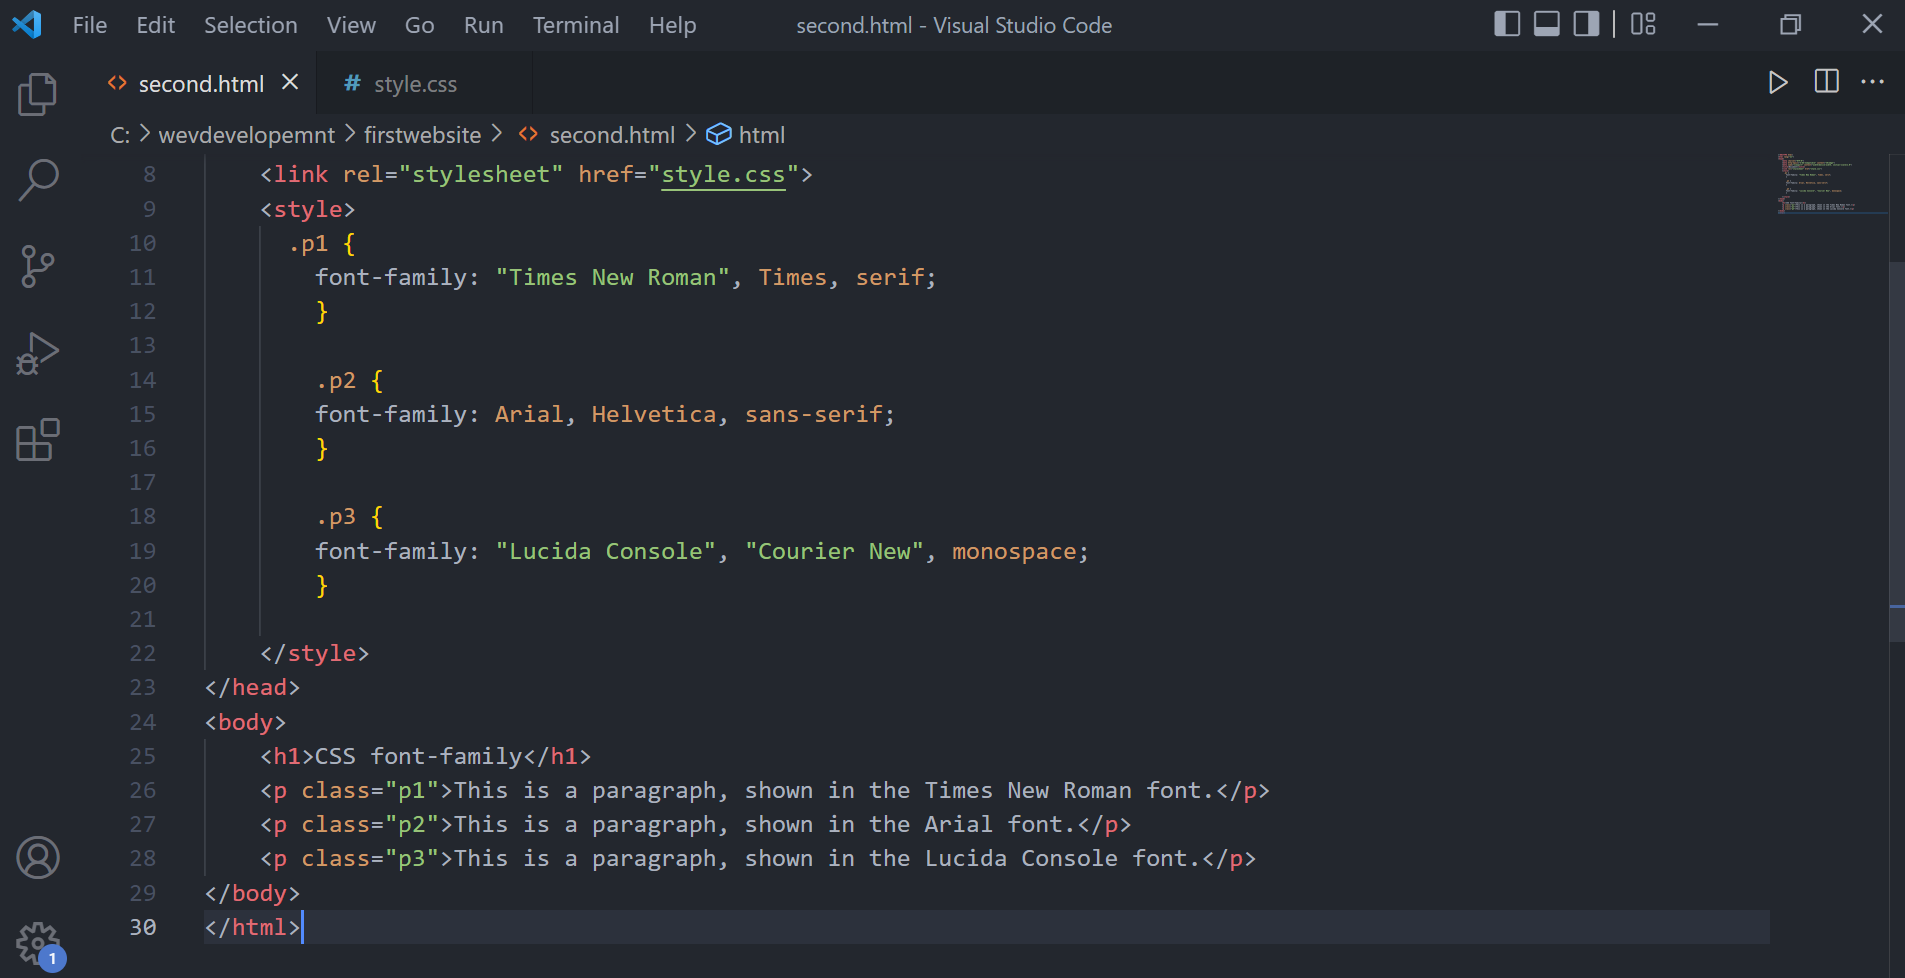Split the editor to the right
1905x978 pixels.
pos(1826,82)
